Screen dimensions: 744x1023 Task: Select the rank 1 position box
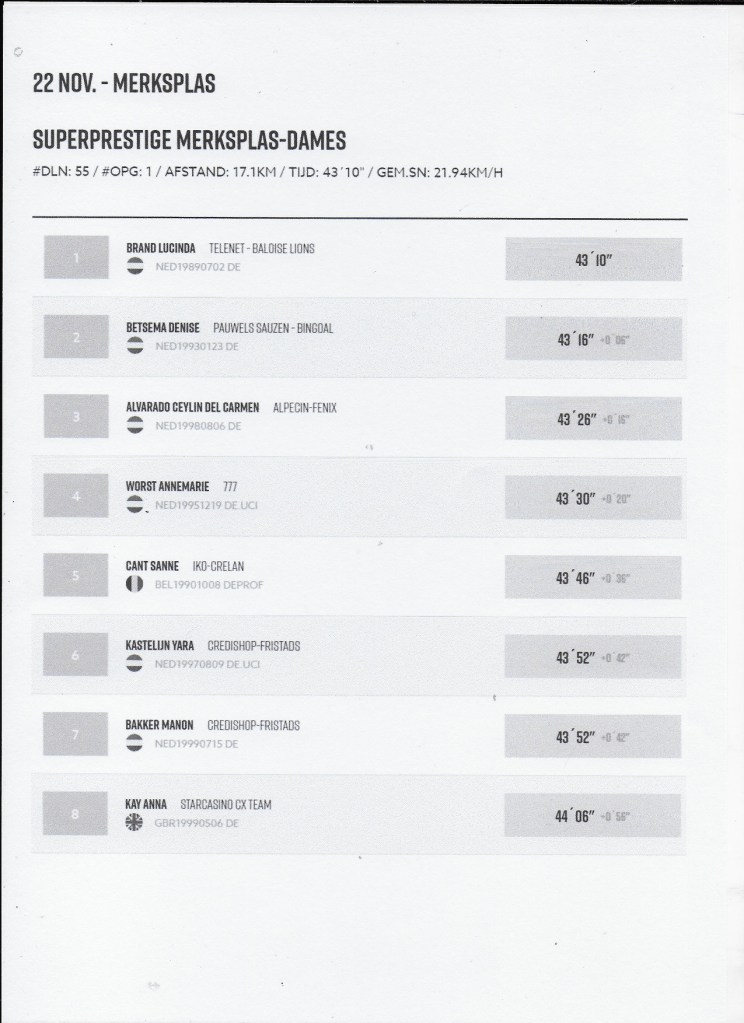(76, 258)
